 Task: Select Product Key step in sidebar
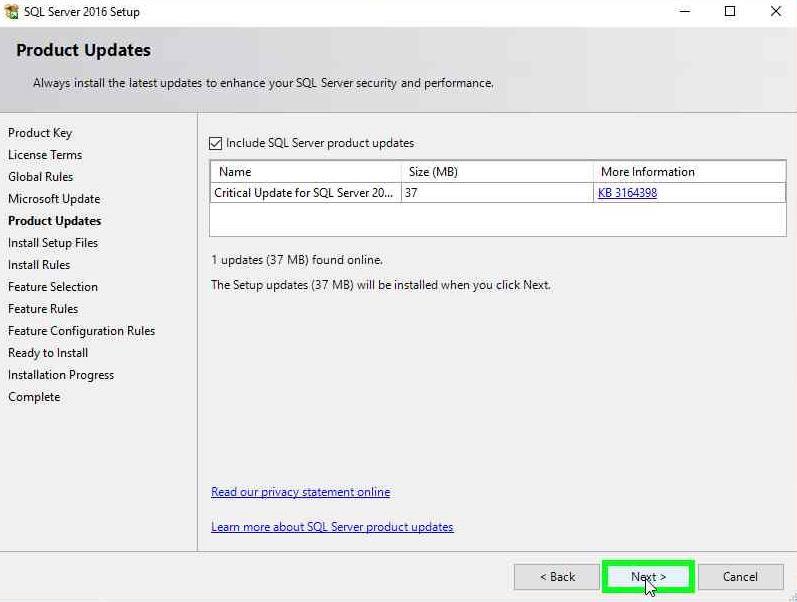coord(40,133)
